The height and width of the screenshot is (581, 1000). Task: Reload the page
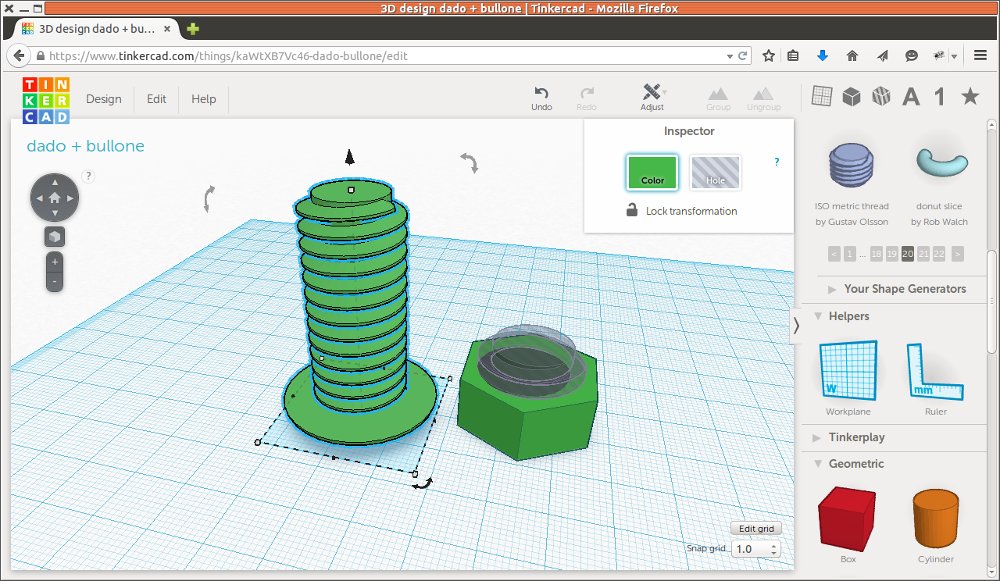coord(742,55)
